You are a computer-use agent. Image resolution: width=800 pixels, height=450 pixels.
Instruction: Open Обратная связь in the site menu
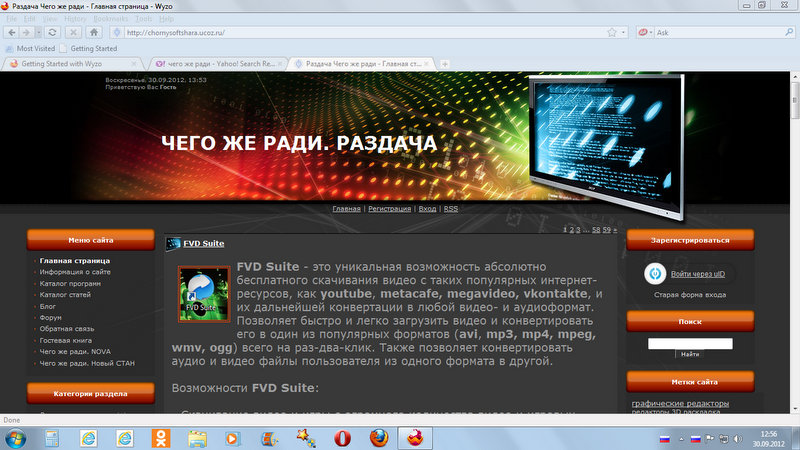(67, 329)
